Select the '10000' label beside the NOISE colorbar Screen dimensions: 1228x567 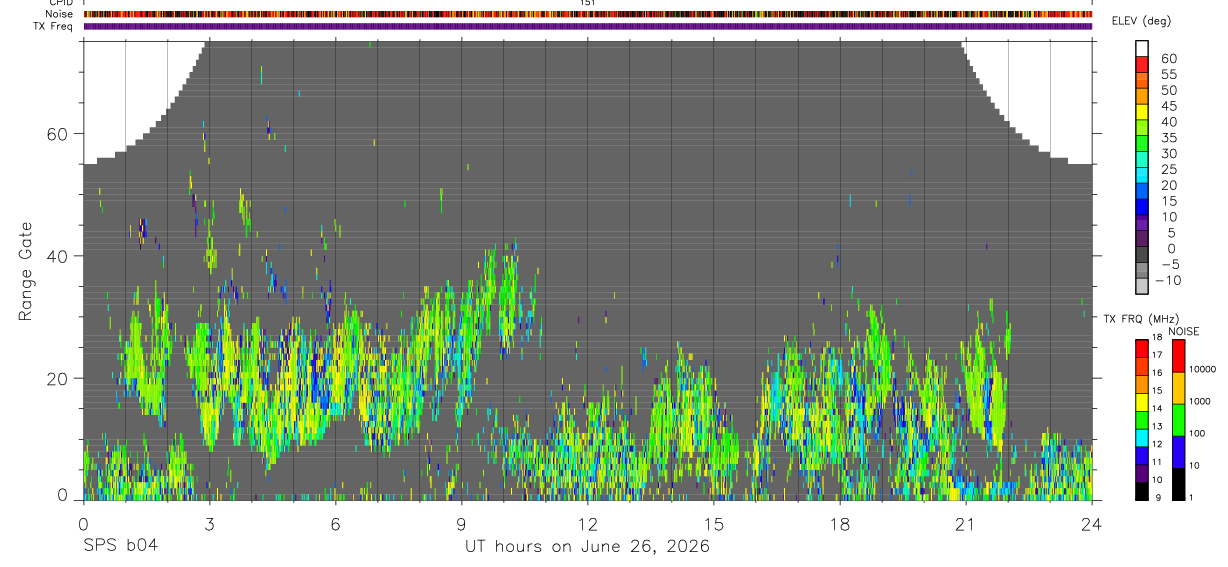point(1203,369)
